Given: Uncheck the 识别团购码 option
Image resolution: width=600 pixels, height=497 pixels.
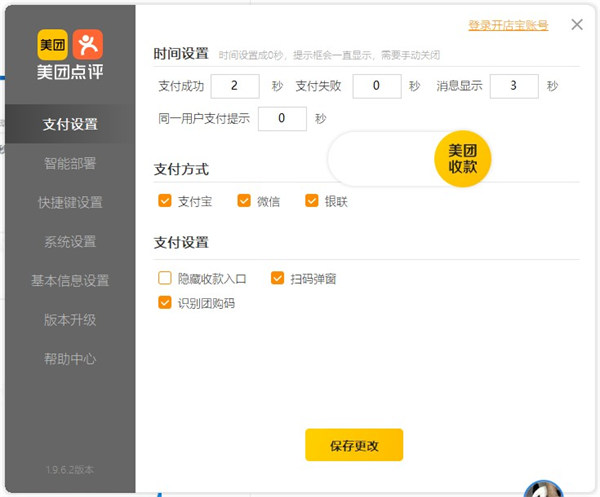Looking at the screenshot, I should coord(165,302).
